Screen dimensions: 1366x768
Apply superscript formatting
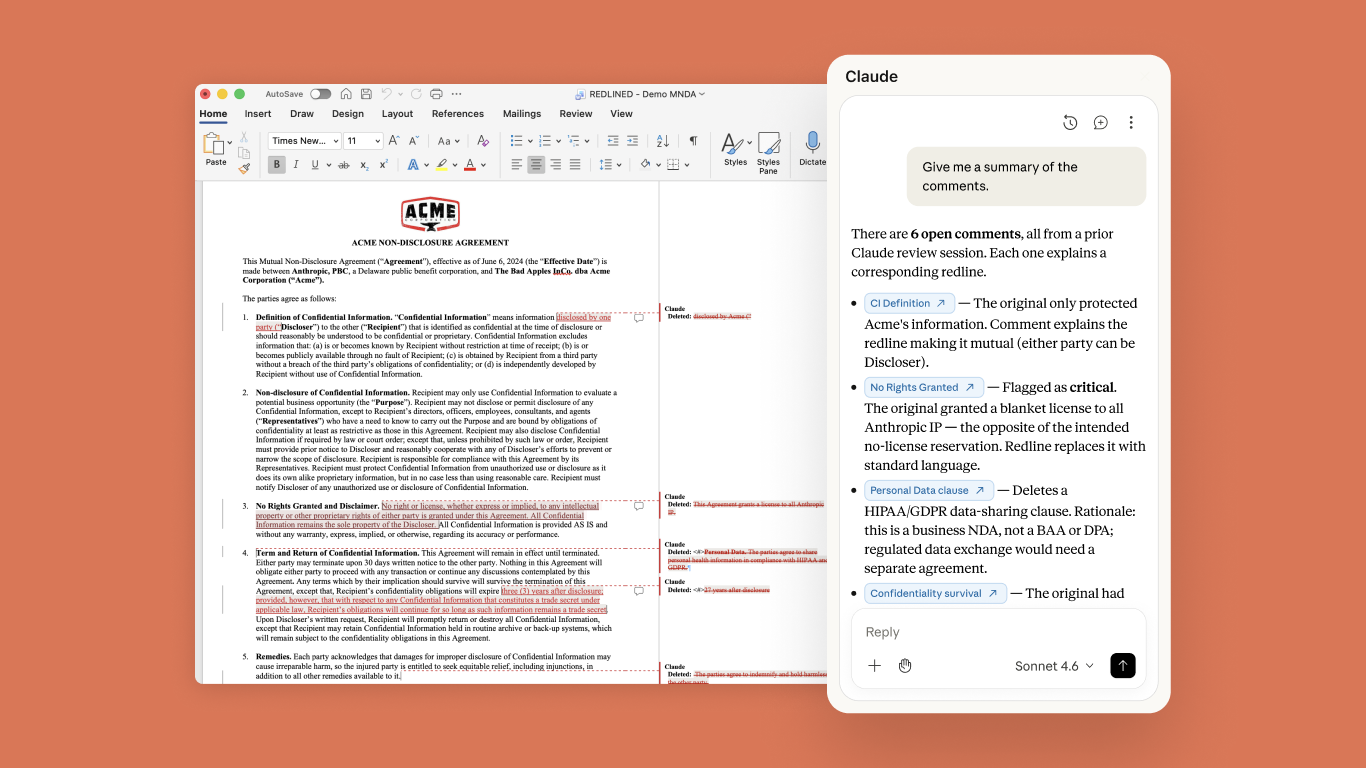tap(383, 165)
